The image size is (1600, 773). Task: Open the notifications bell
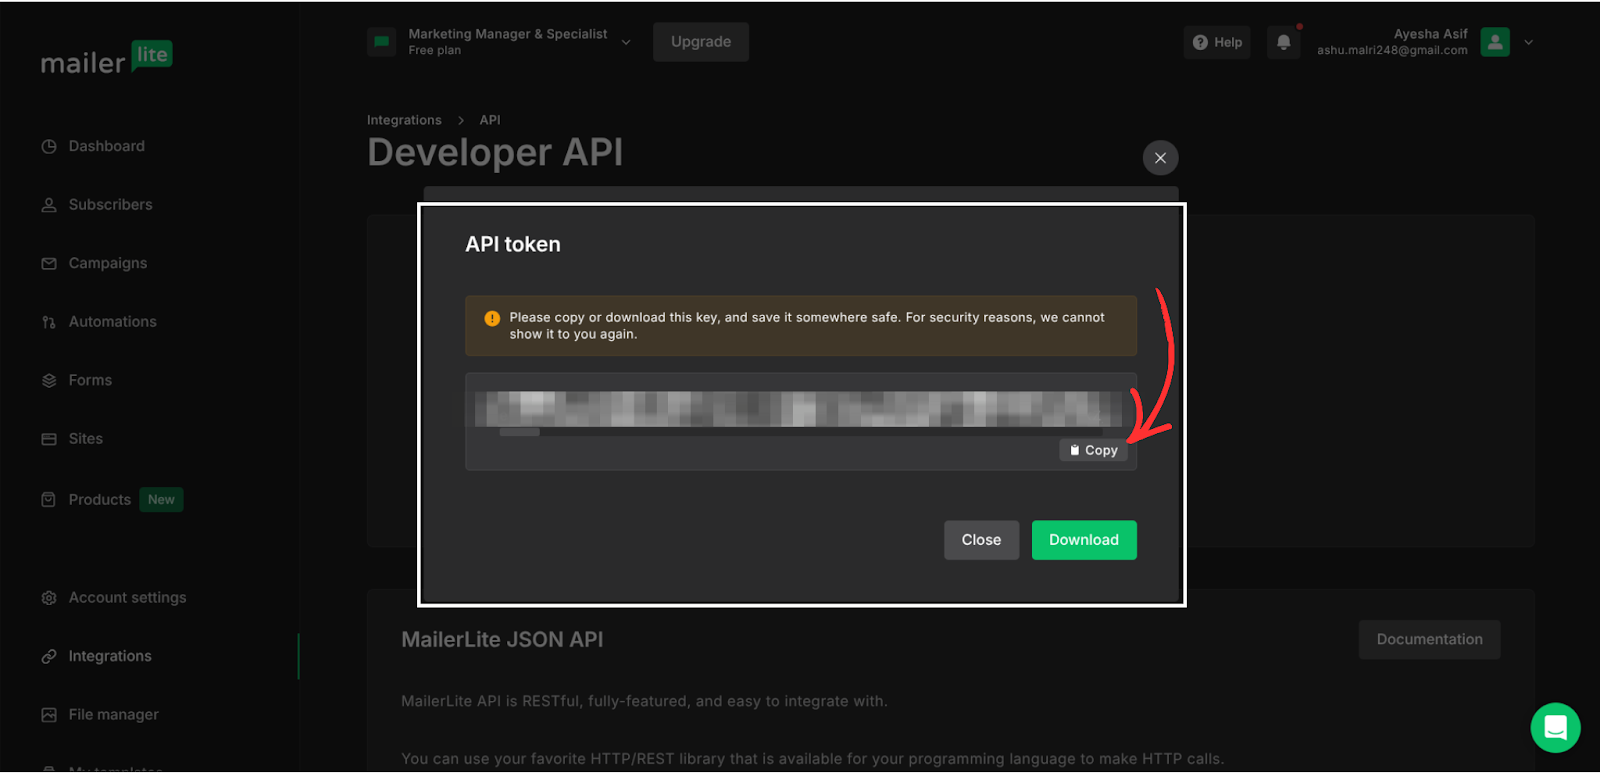[x=1284, y=42]
